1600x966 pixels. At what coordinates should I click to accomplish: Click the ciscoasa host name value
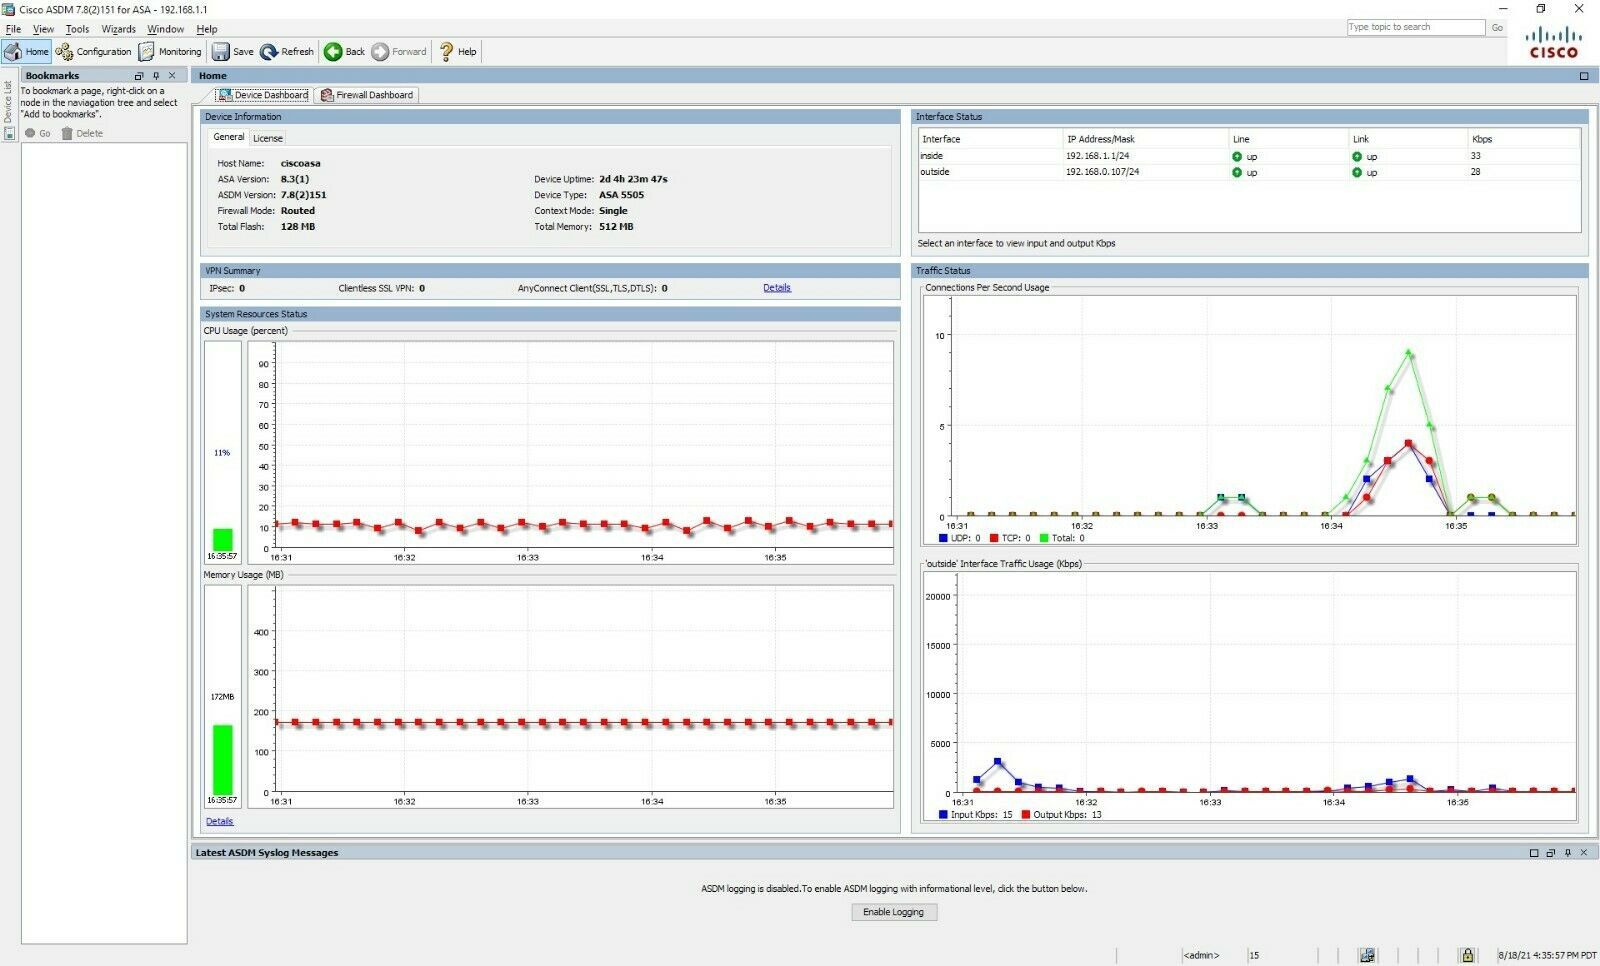[x=300, y=163]
